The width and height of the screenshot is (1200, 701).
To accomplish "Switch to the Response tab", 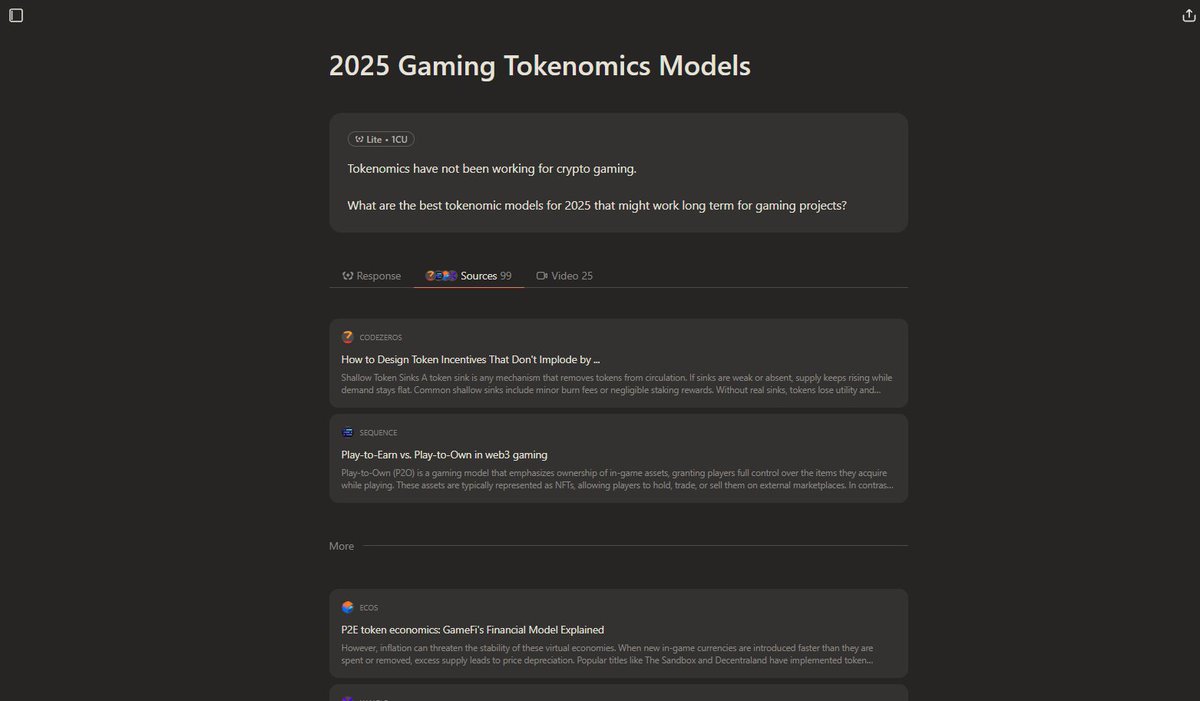I will [x=371, y=276].
